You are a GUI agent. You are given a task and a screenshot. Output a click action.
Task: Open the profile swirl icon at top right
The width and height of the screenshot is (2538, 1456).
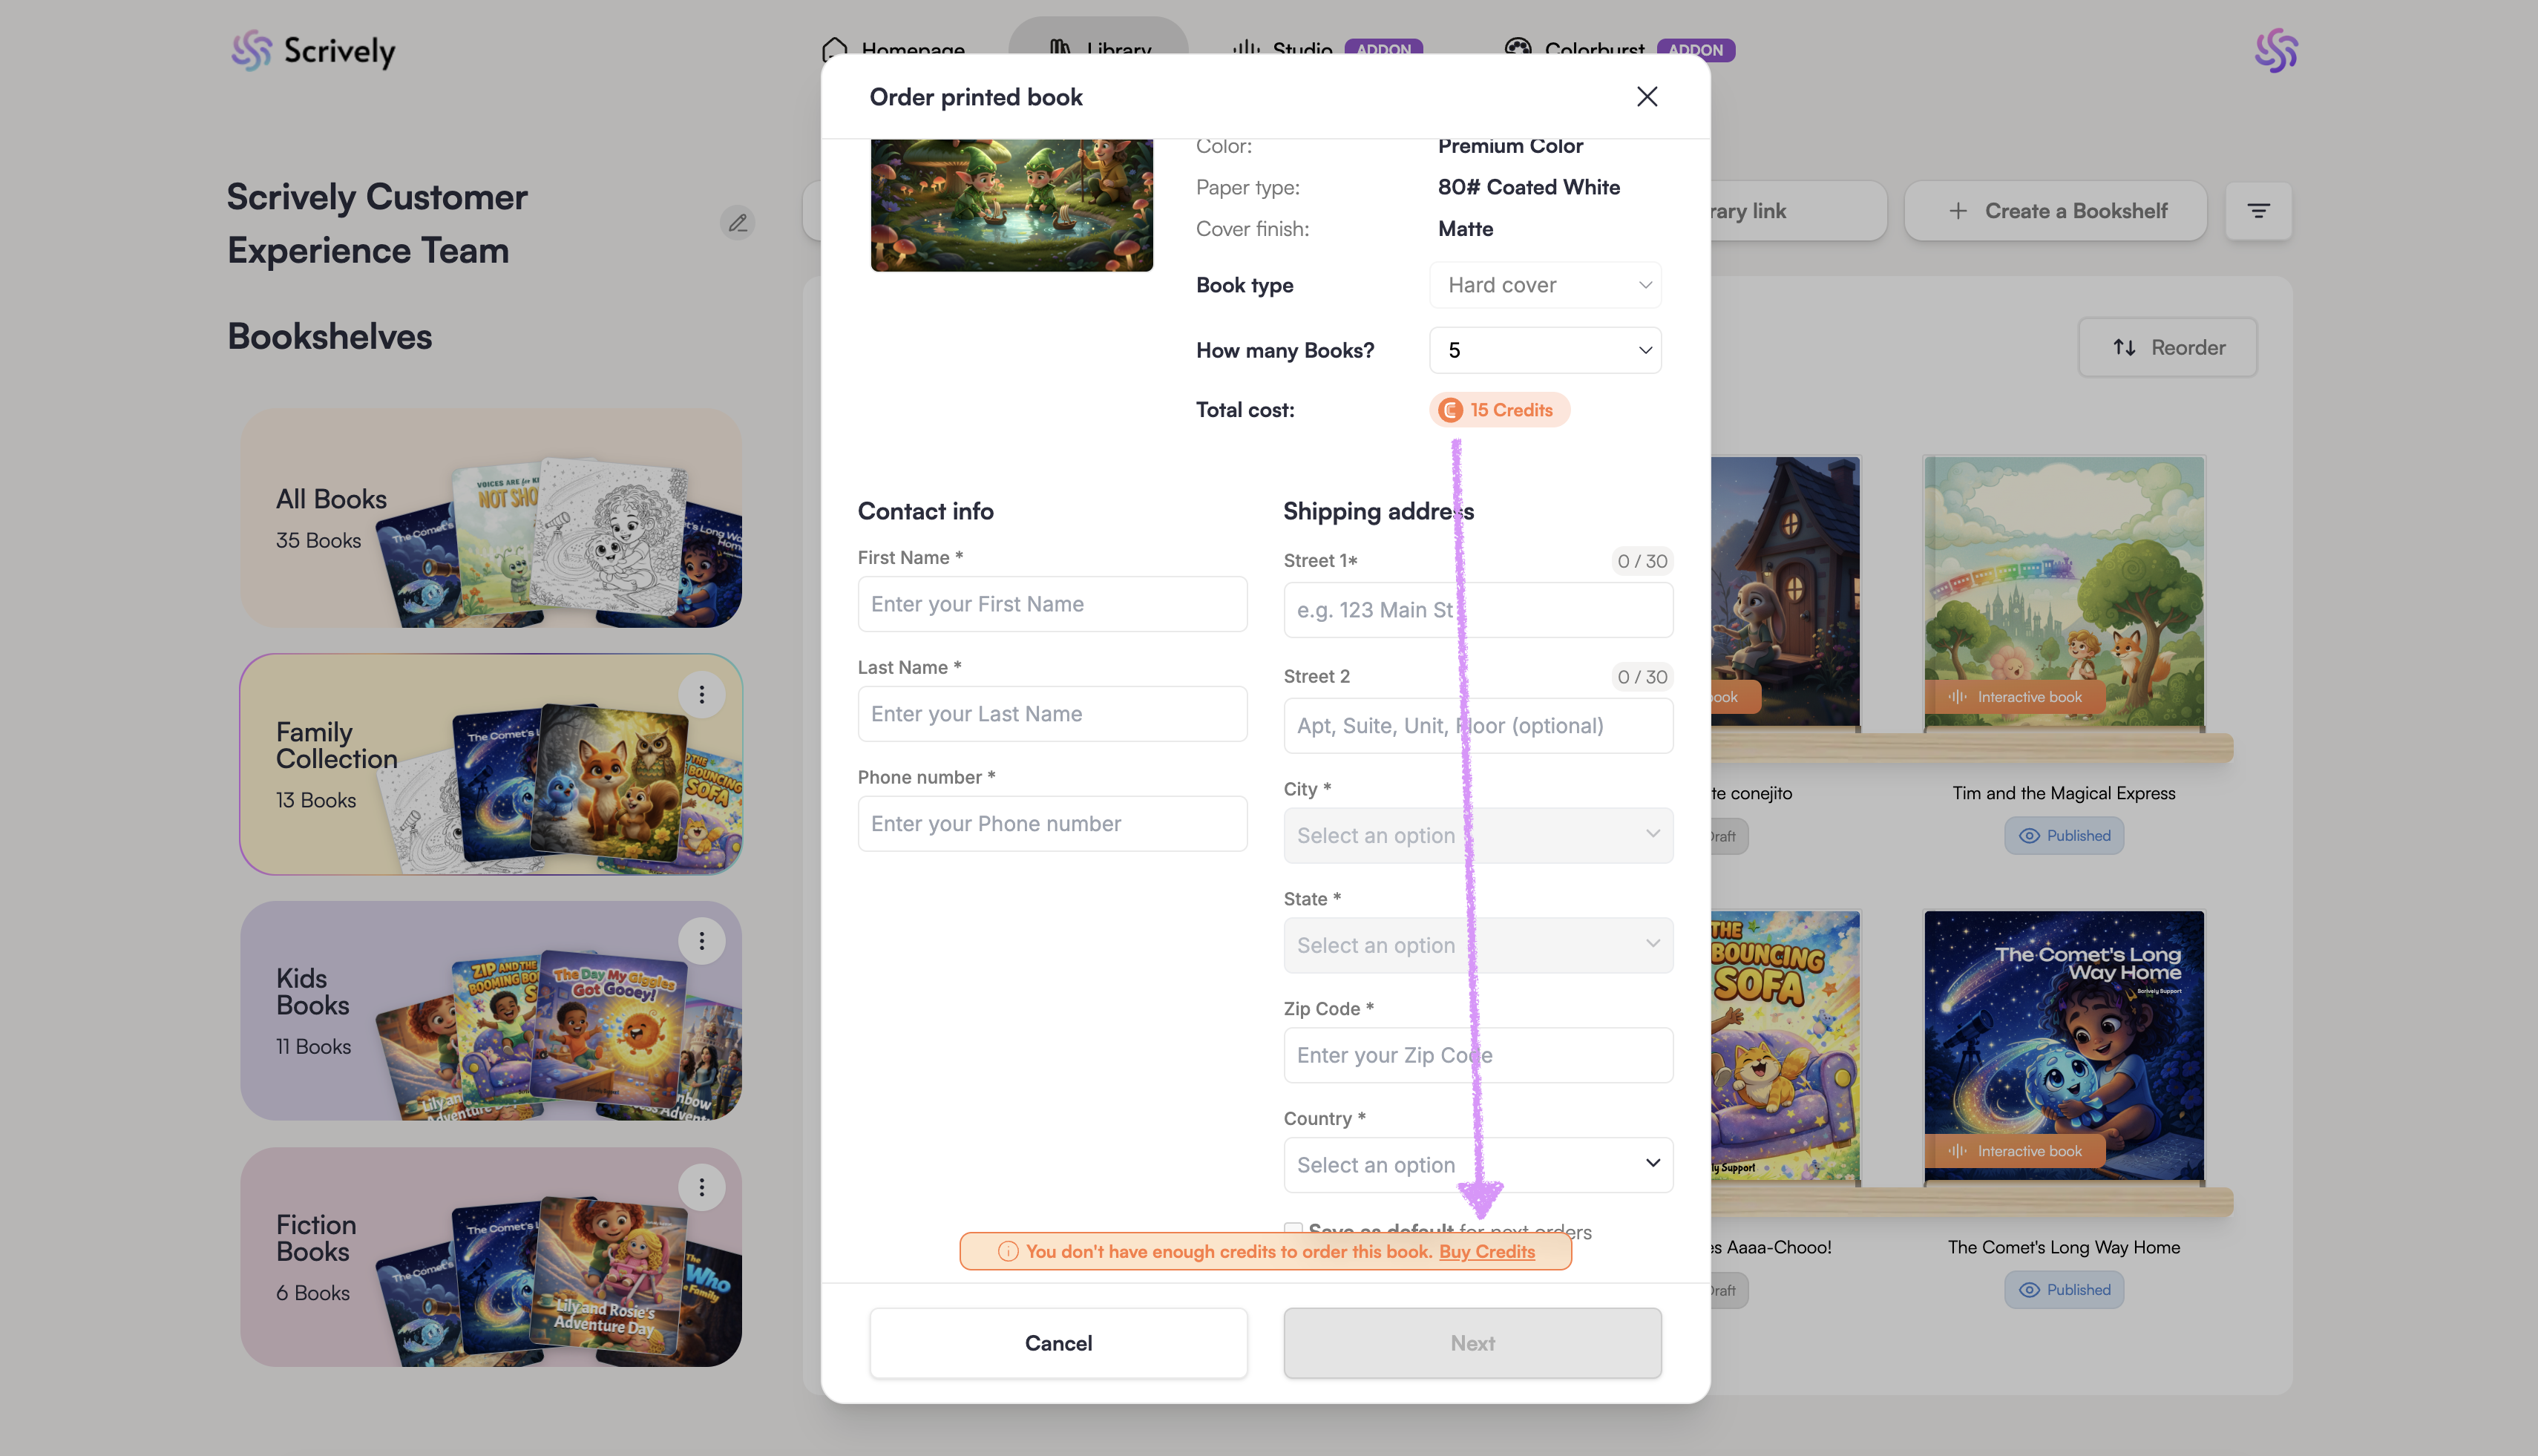click(2276, 50)
